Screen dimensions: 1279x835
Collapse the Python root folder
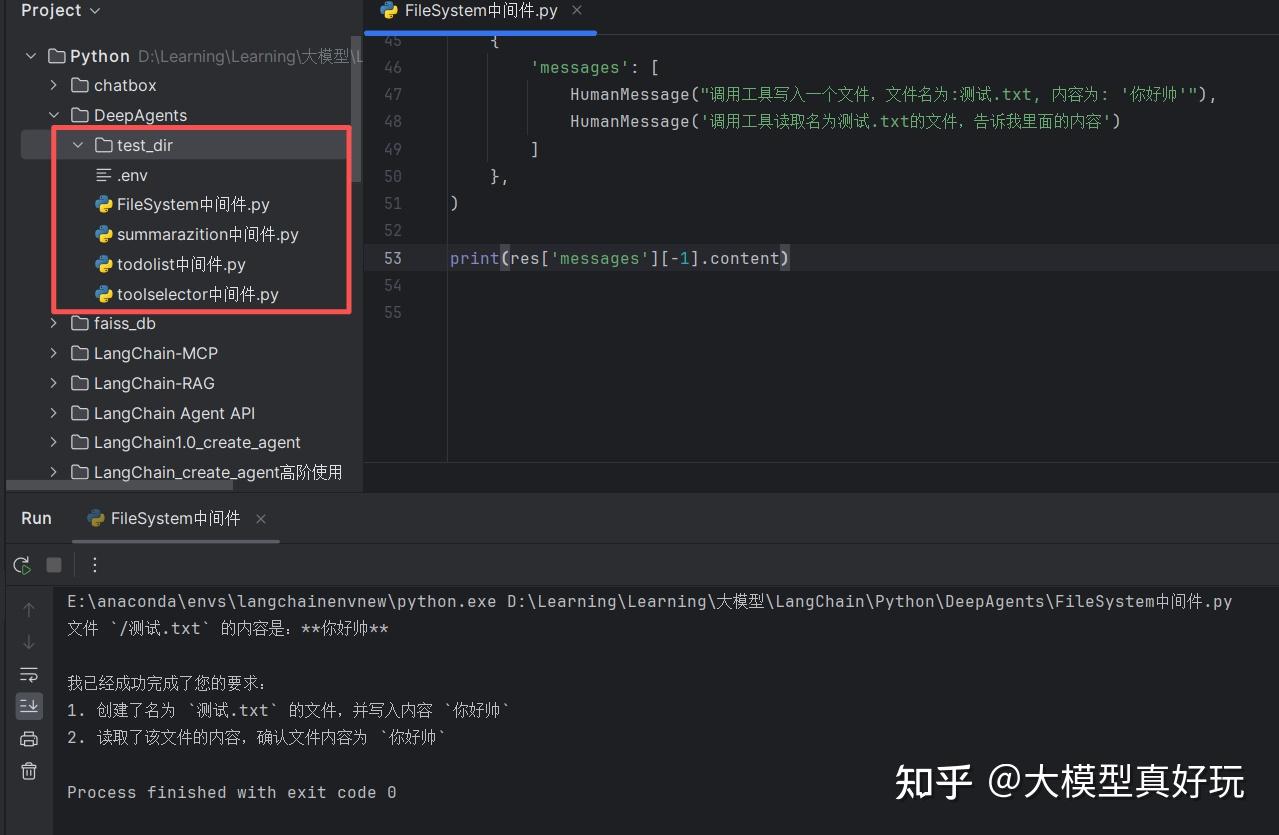coord(31,56)
